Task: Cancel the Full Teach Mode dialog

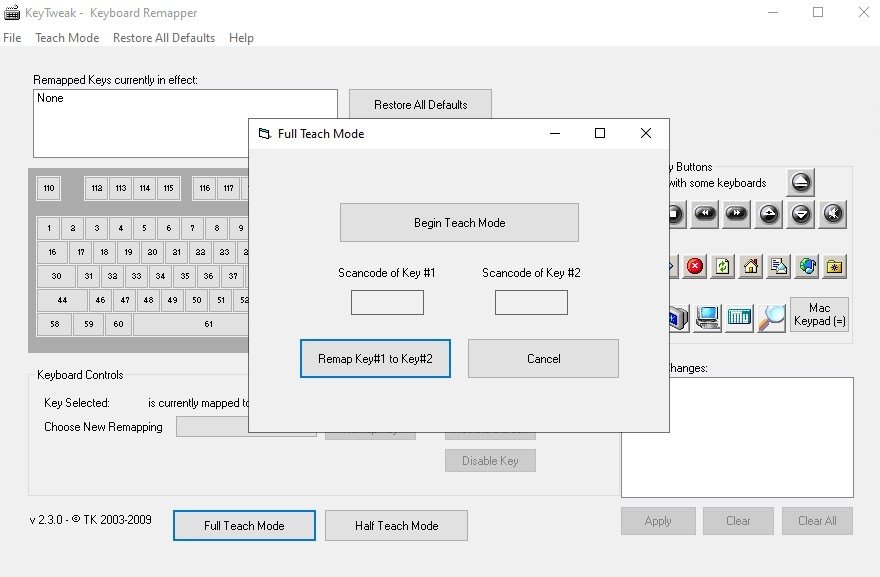Action: (543, 359)
